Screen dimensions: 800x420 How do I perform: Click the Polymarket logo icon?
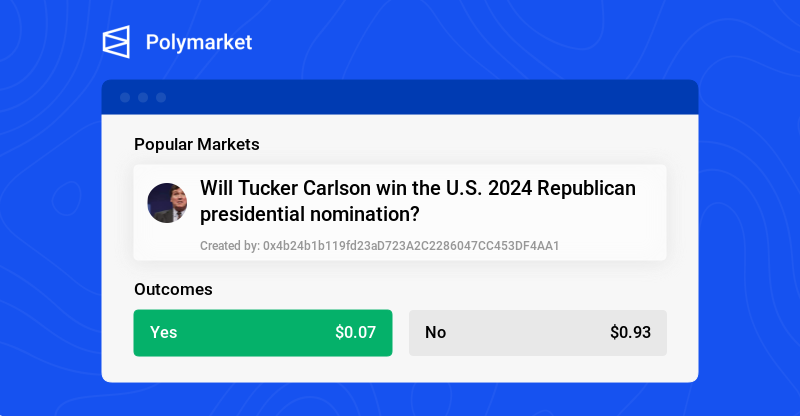pyautogui.click(x=116, y=42)
